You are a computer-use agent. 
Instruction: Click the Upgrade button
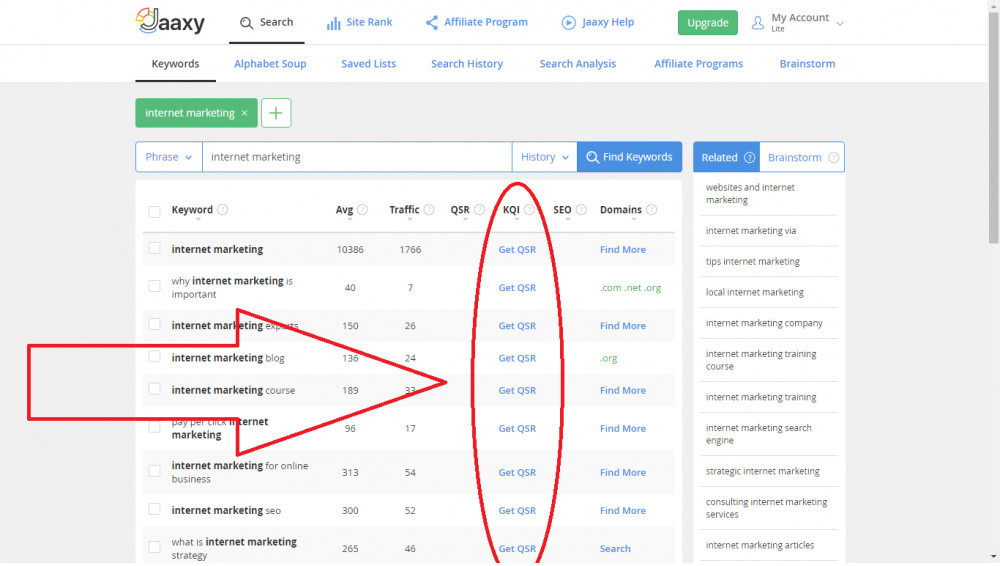[x=707, y=22]
